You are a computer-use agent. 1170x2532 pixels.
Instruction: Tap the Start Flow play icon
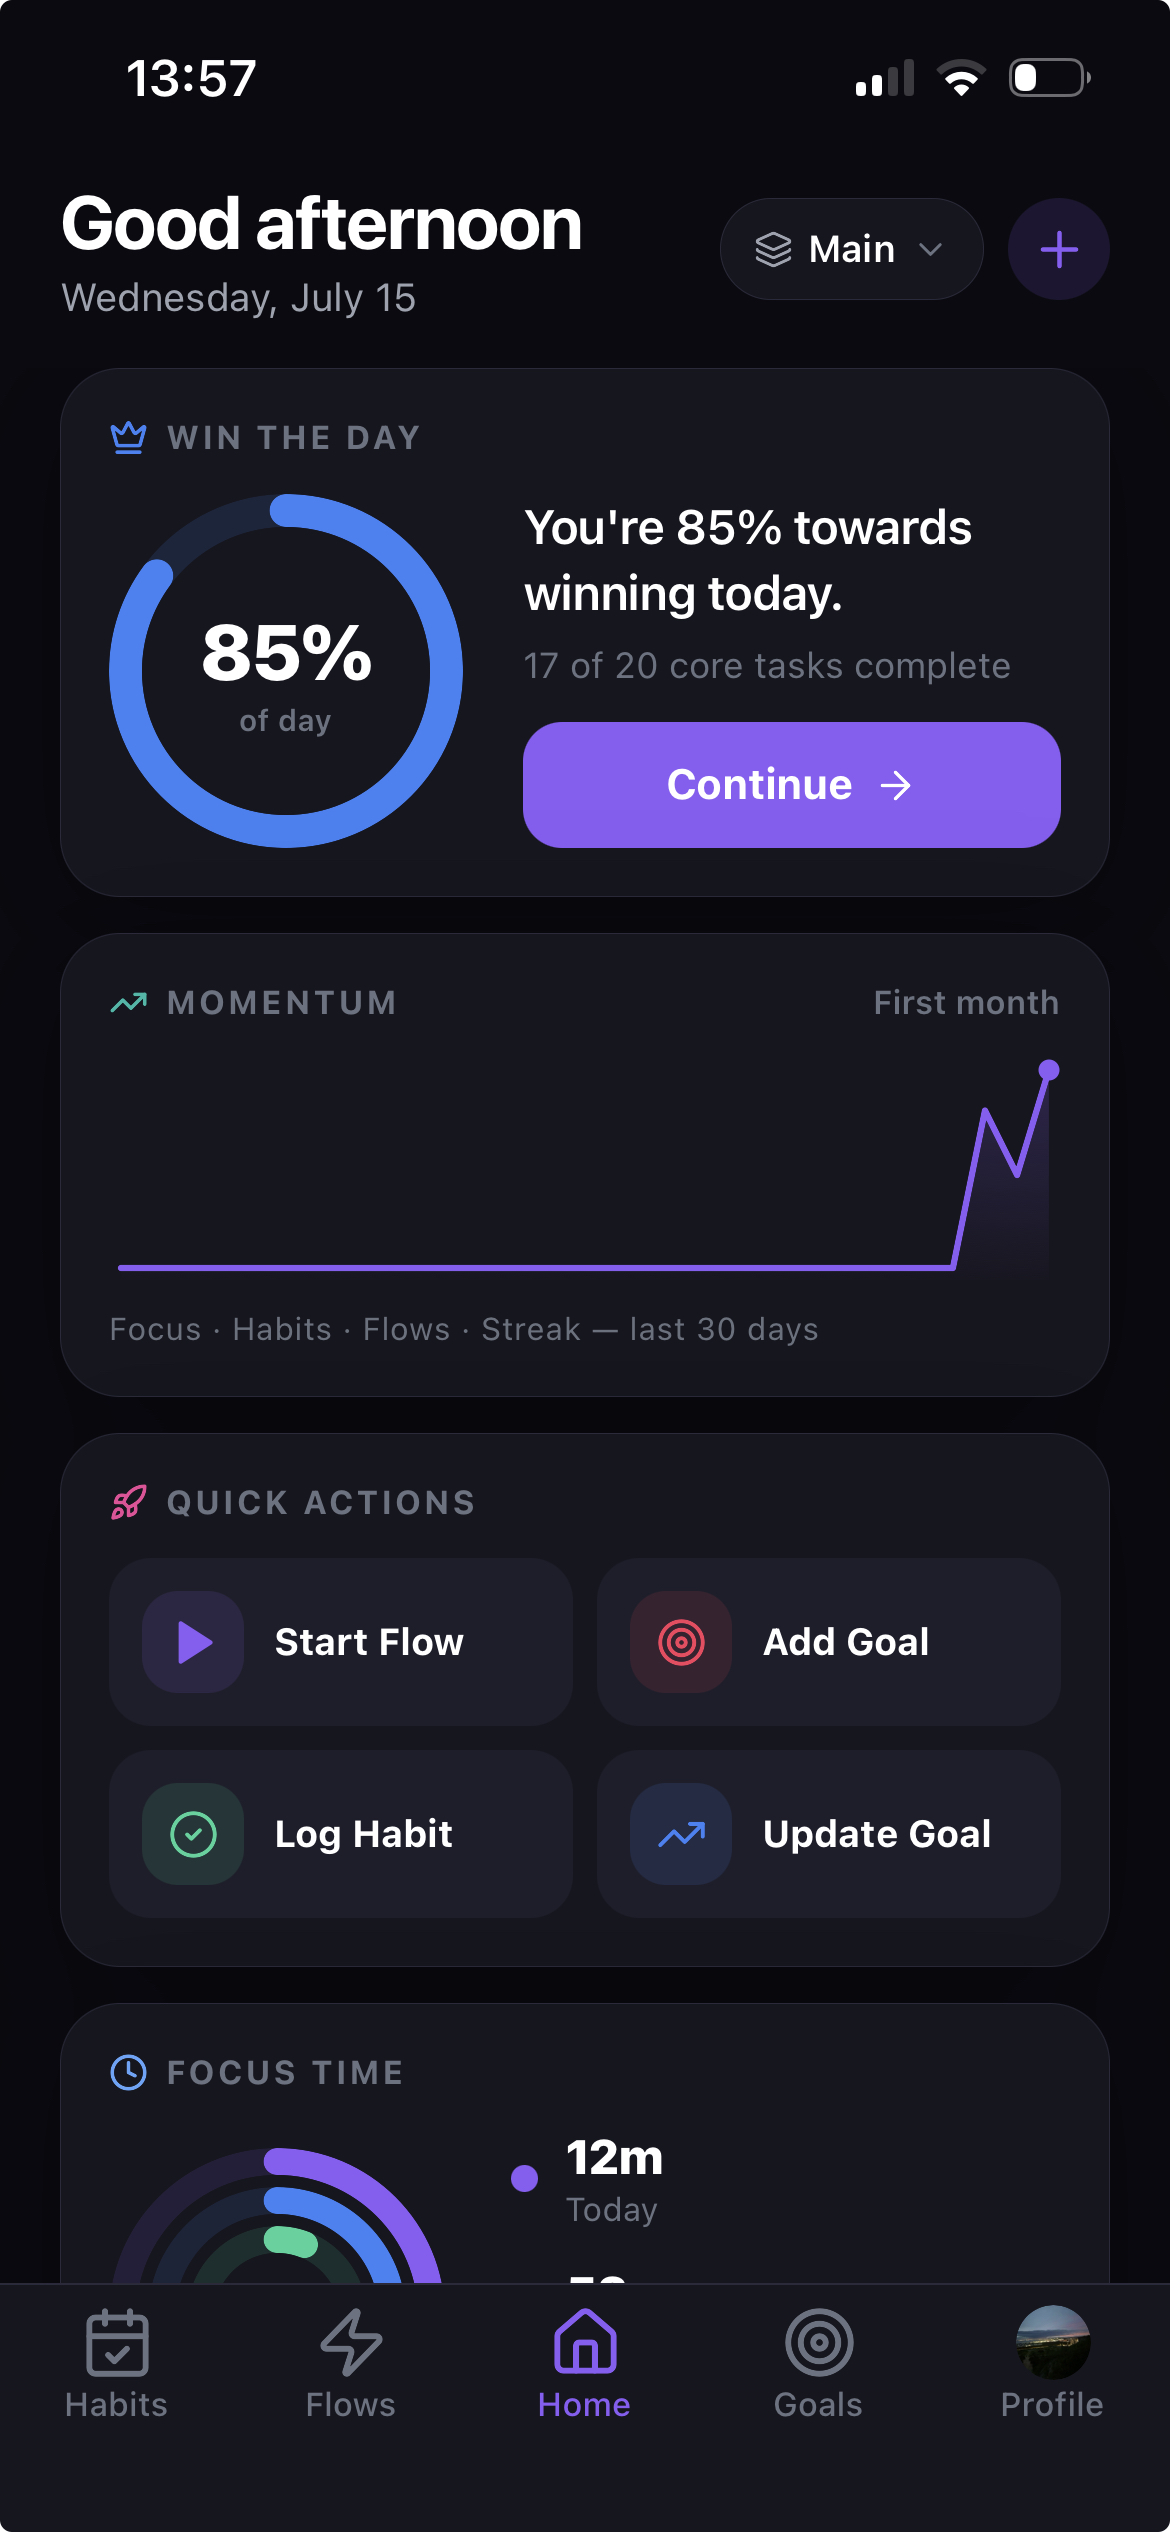click(193, 1642)
